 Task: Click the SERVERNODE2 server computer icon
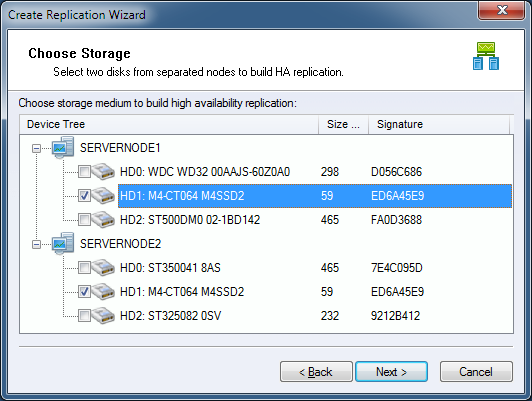63,243
